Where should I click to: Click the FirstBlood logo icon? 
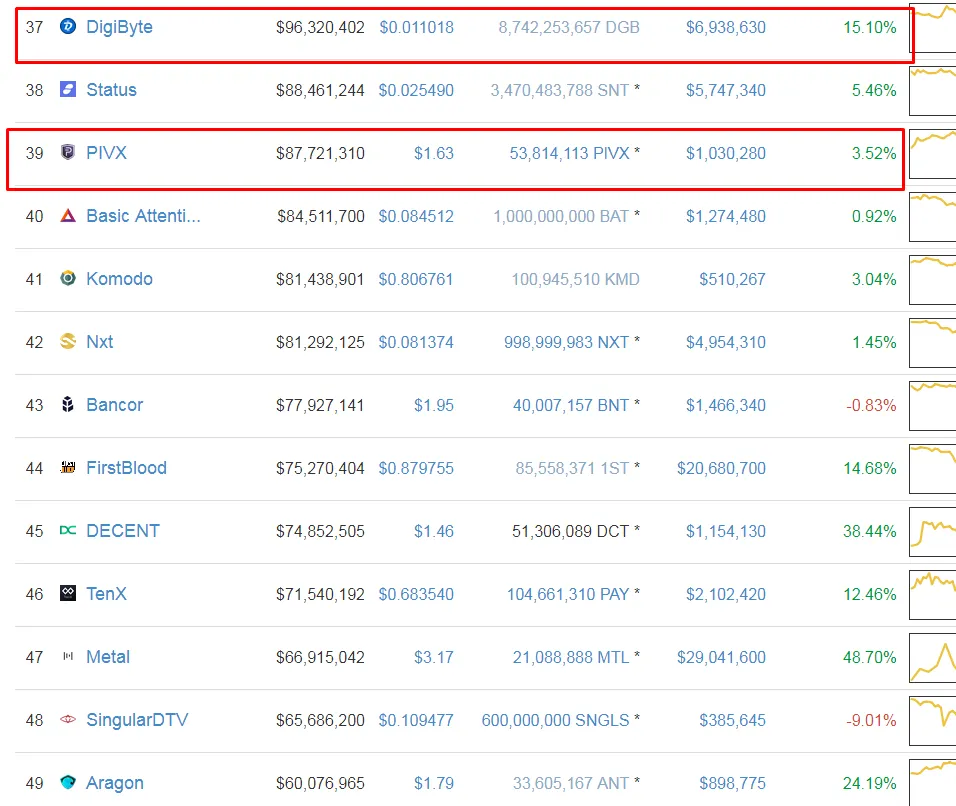coord(68,467)
